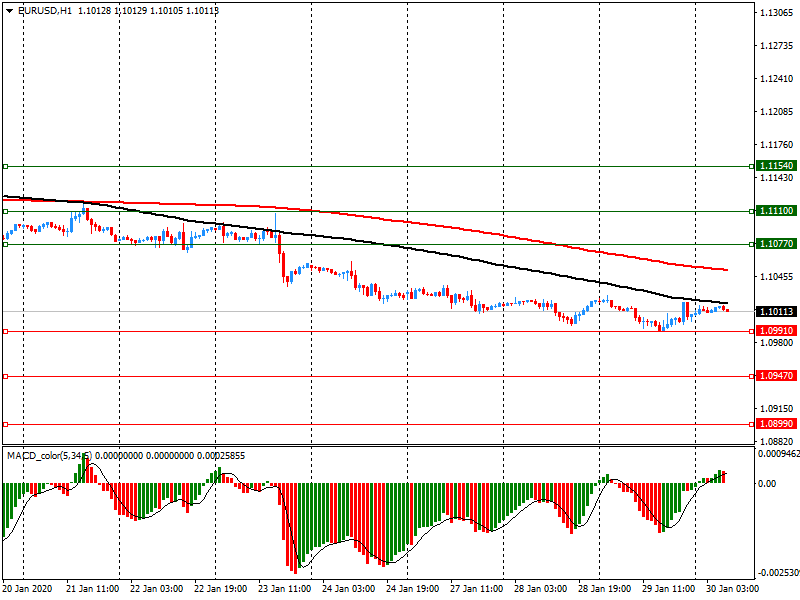
Task: Click the 28 Jan 03:00 time label
Action: click(x=540, y=589)
